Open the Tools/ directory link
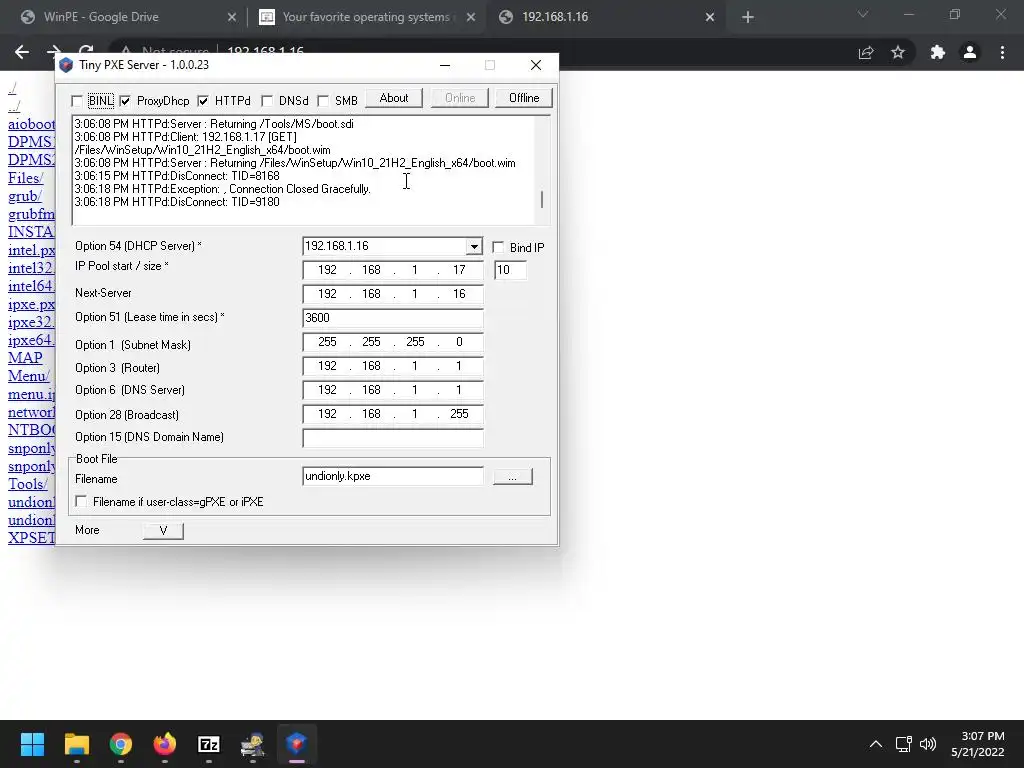Image resolution: width=1024 pixels, height=768 pixels. click(x=27, y=484)
